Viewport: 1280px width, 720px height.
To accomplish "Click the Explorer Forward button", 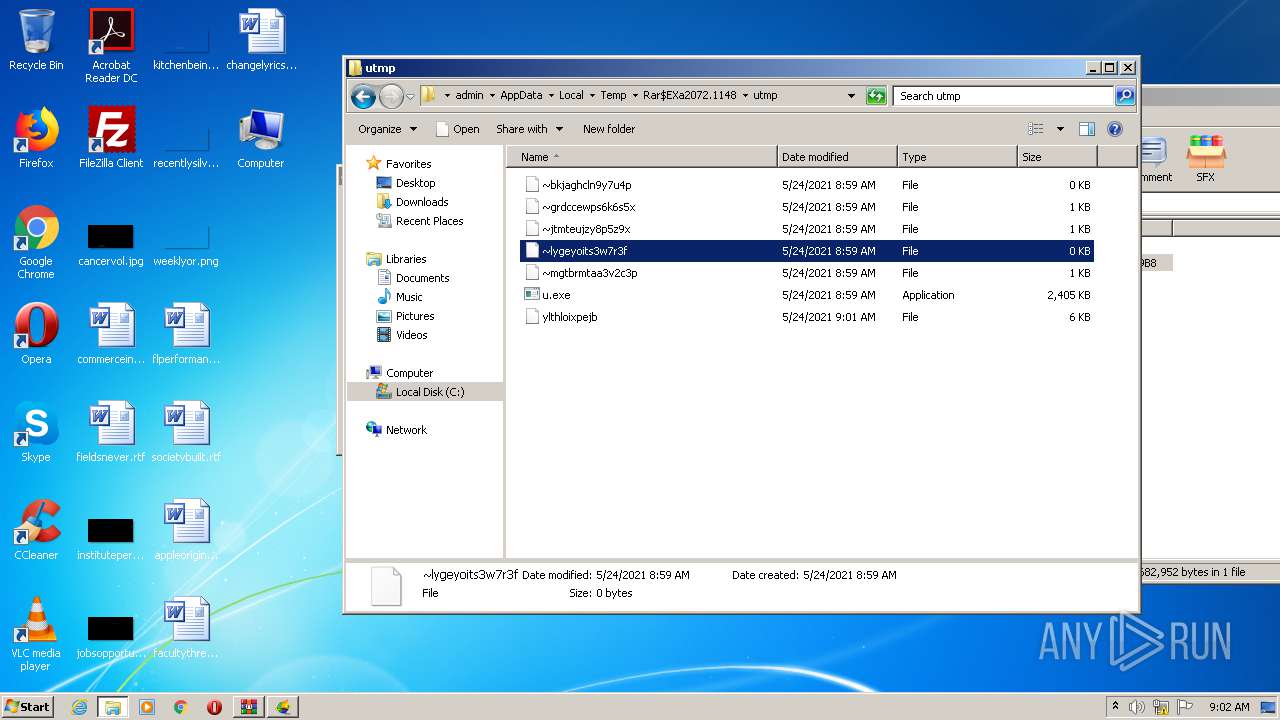I will click(x=391, y=96).
